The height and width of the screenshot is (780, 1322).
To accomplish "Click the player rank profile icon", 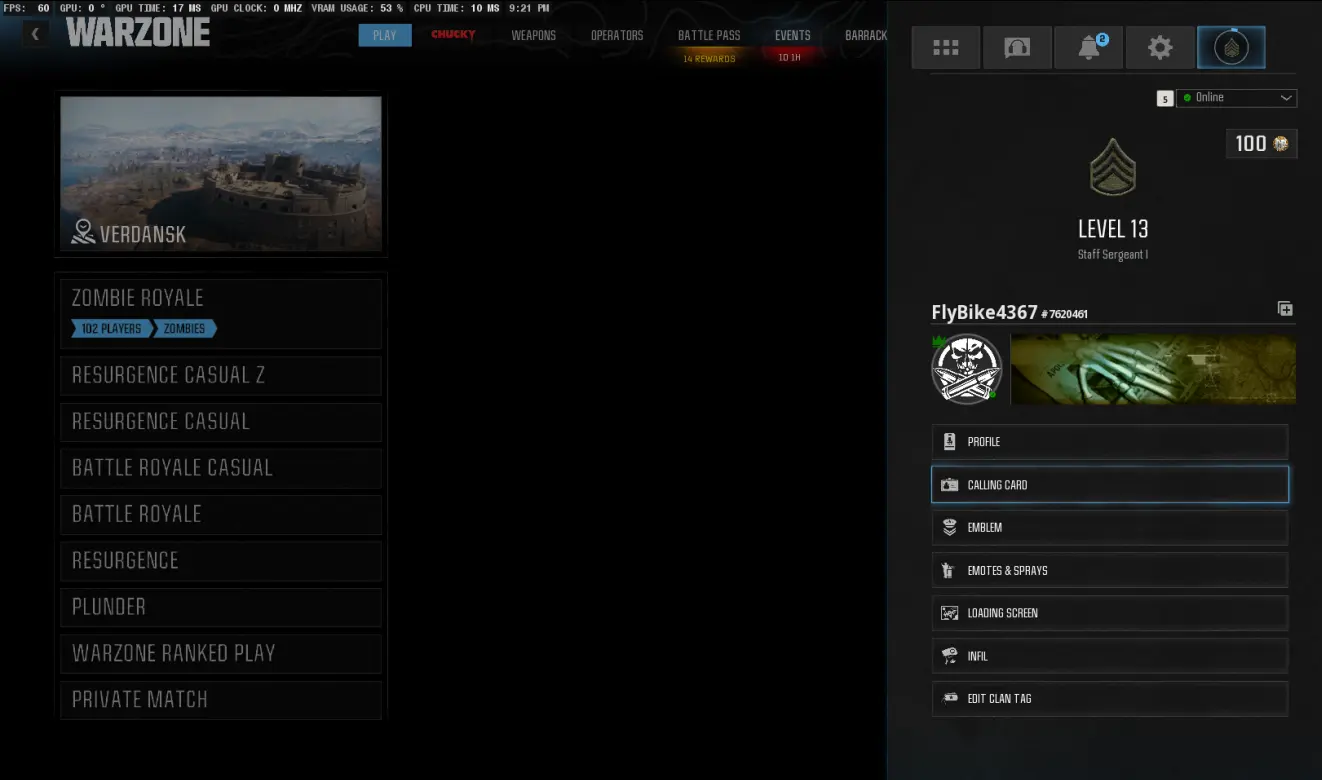I will (x=1231, y=48).
